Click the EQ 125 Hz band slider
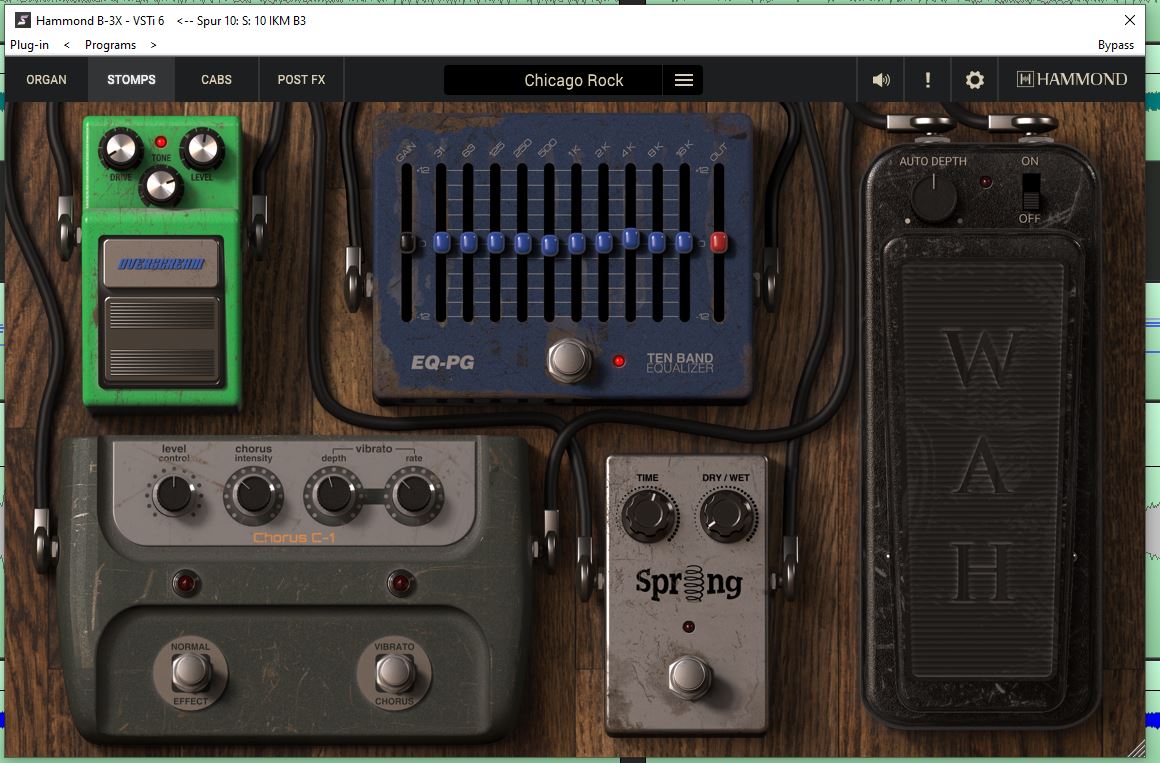The image size is (1160, 763). 496,242
